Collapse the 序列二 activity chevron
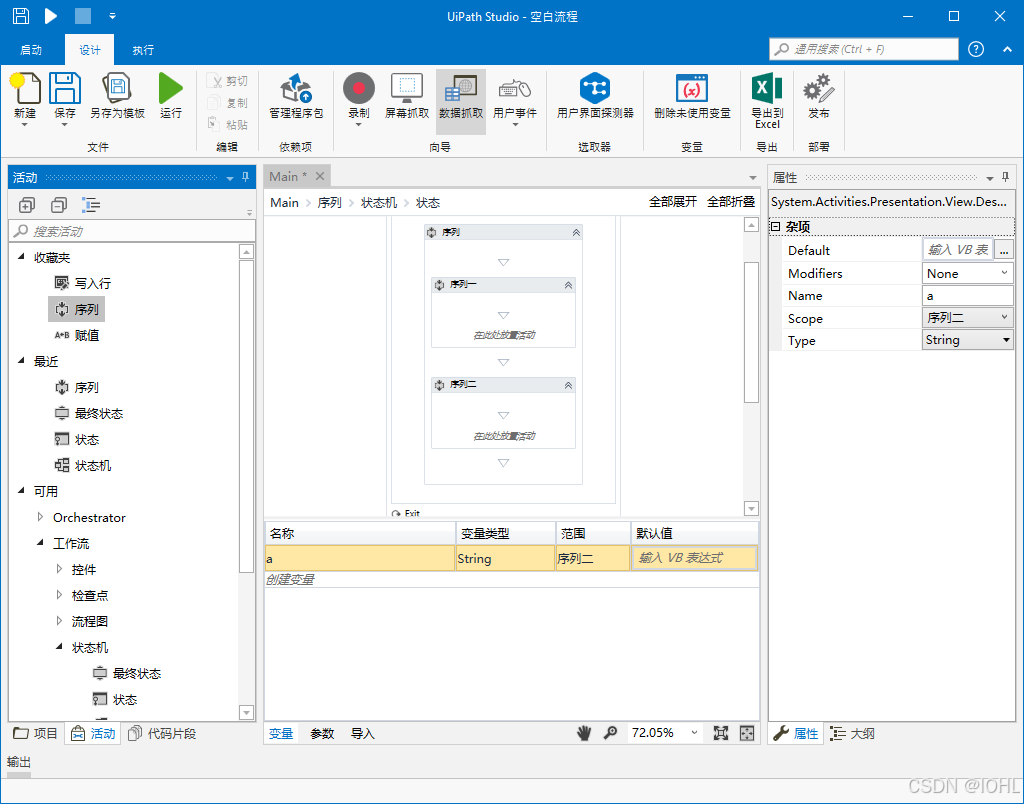 pyautogui.click(x=568, y=385)
